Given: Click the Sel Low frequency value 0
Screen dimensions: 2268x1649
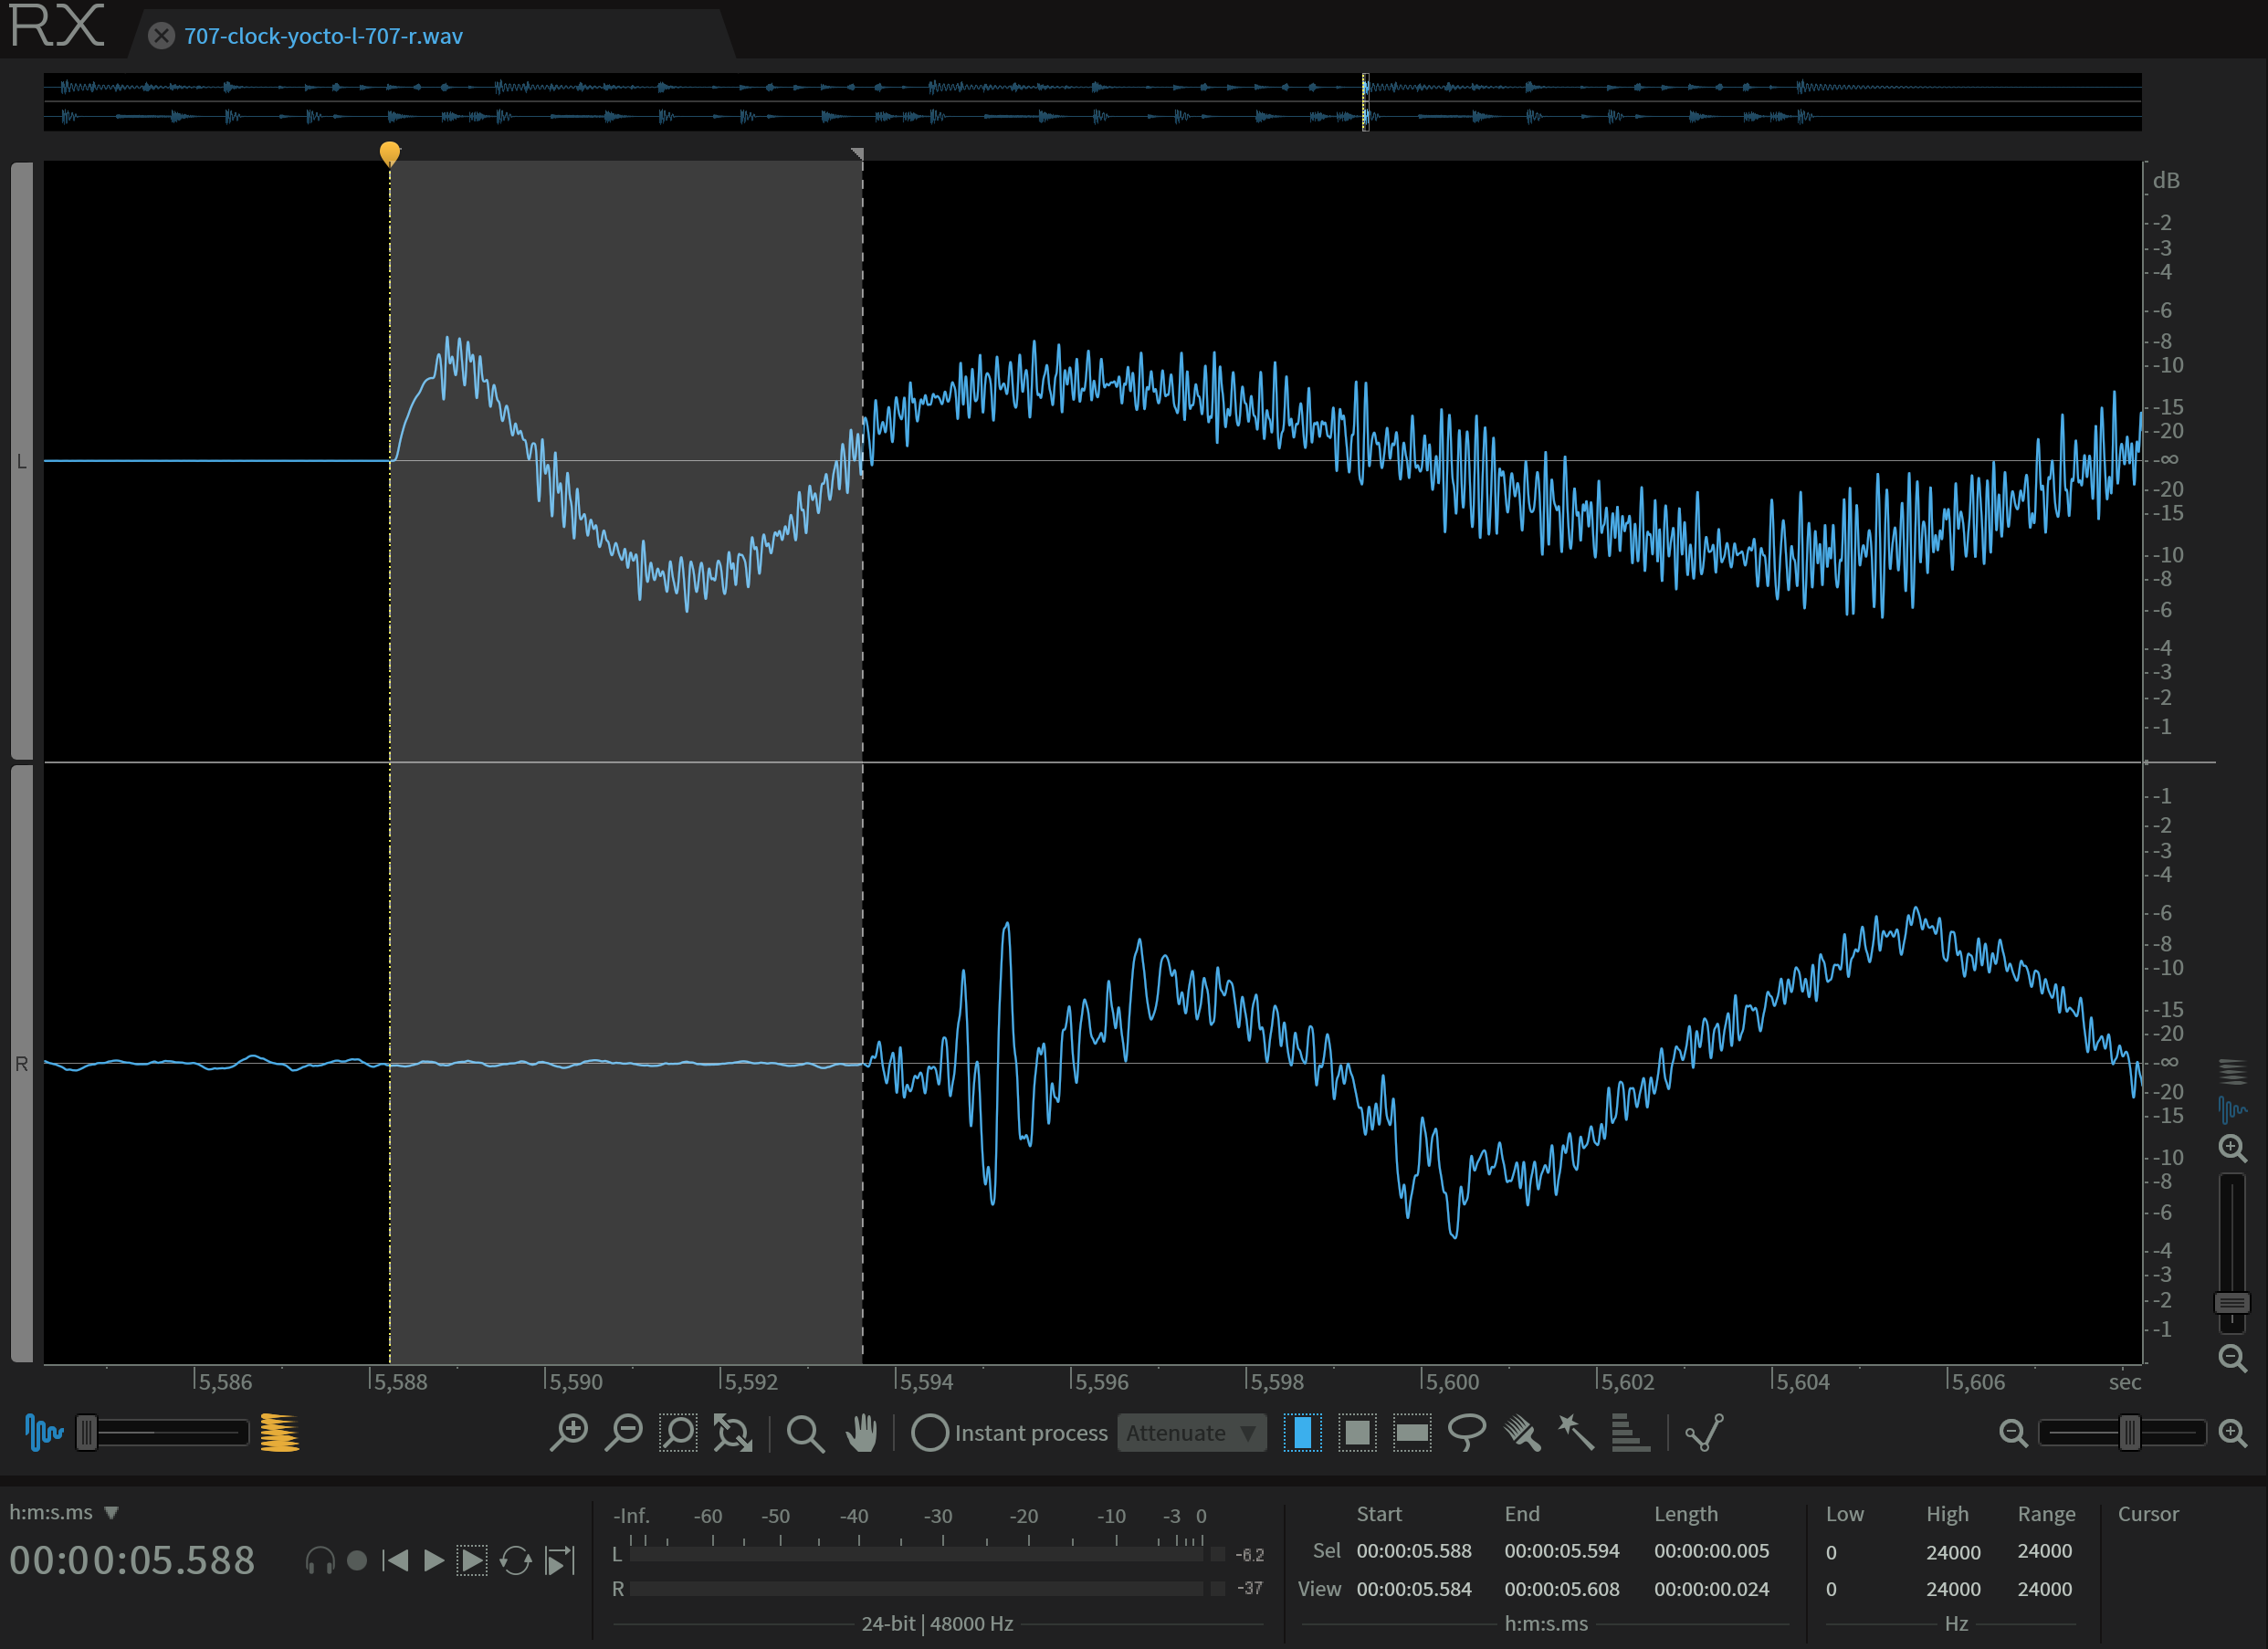Looking at the screenshot, I should coord(1831,1552).
